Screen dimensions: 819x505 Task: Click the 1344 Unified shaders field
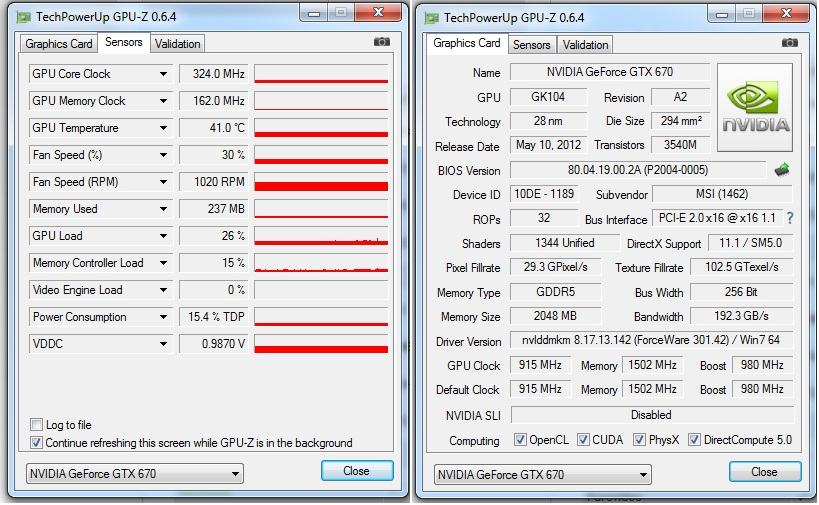pyautogui.click(x=565, y=243)
